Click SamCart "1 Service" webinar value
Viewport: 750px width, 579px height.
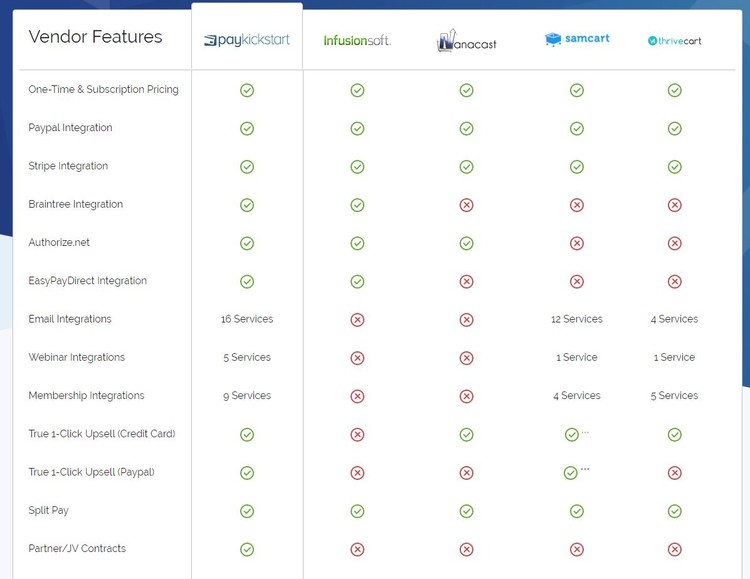coord(577,357)
